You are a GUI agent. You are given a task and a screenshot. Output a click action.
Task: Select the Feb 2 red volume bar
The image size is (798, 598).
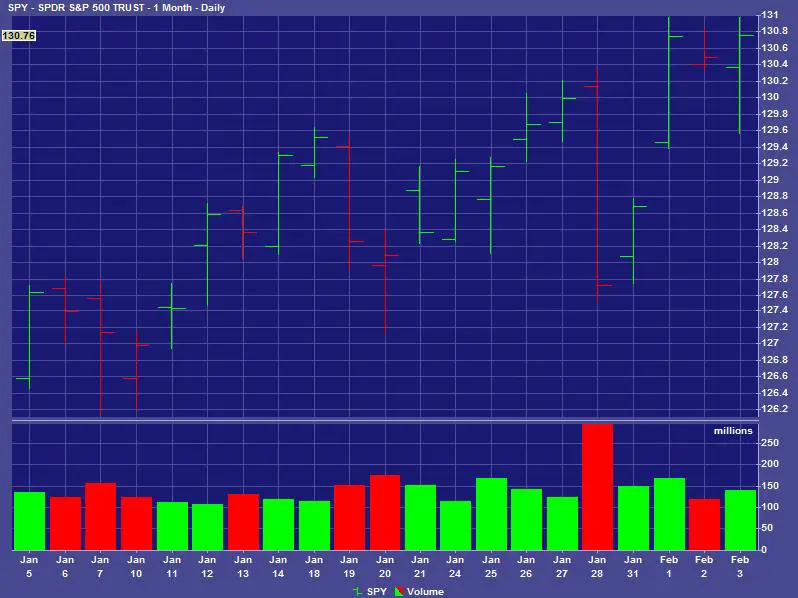(x=704, y=524)
